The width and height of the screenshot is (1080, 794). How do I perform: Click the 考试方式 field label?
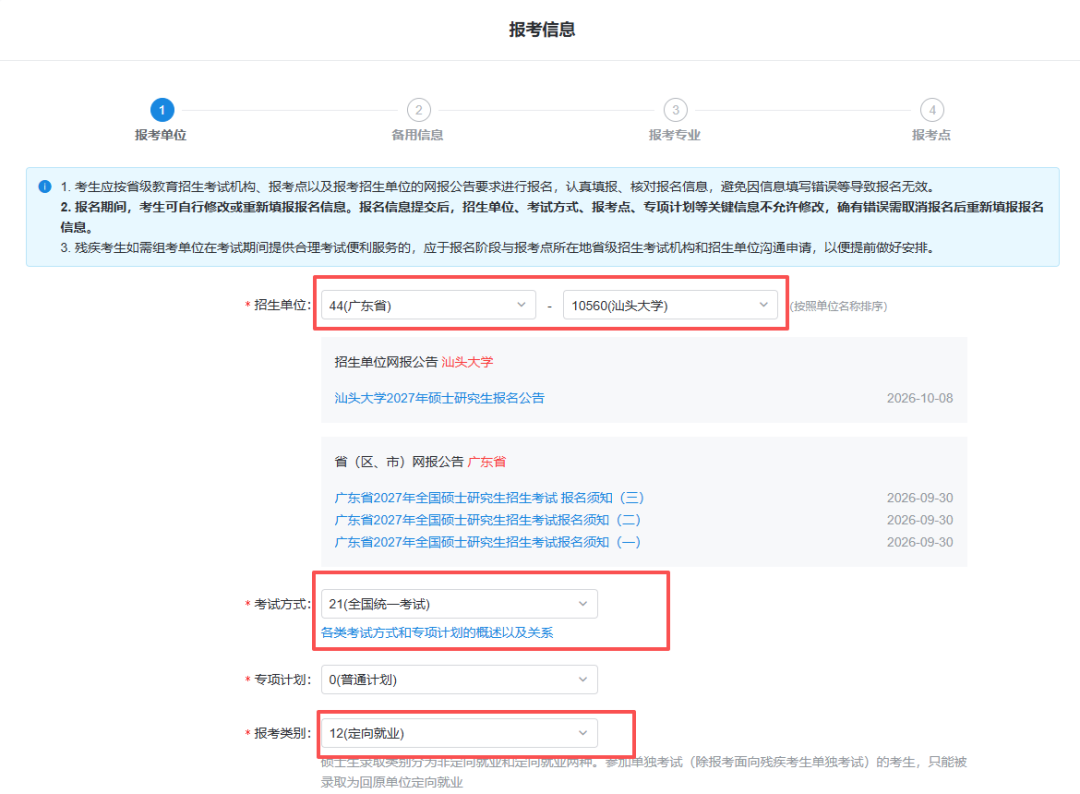coord(282,605)
